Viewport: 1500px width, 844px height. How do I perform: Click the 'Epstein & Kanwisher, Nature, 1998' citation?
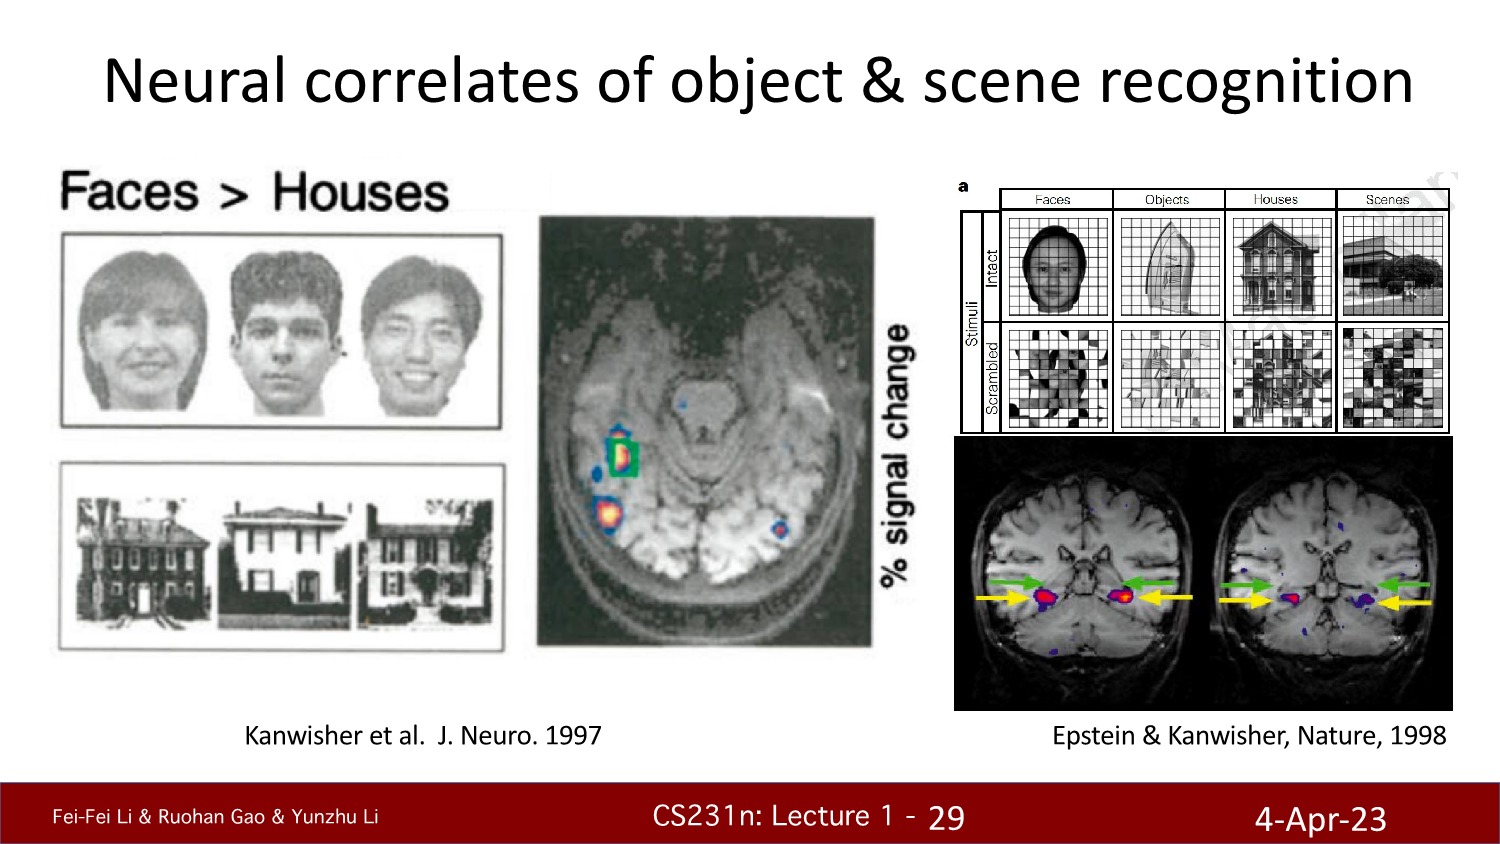tap(1249, 736)
